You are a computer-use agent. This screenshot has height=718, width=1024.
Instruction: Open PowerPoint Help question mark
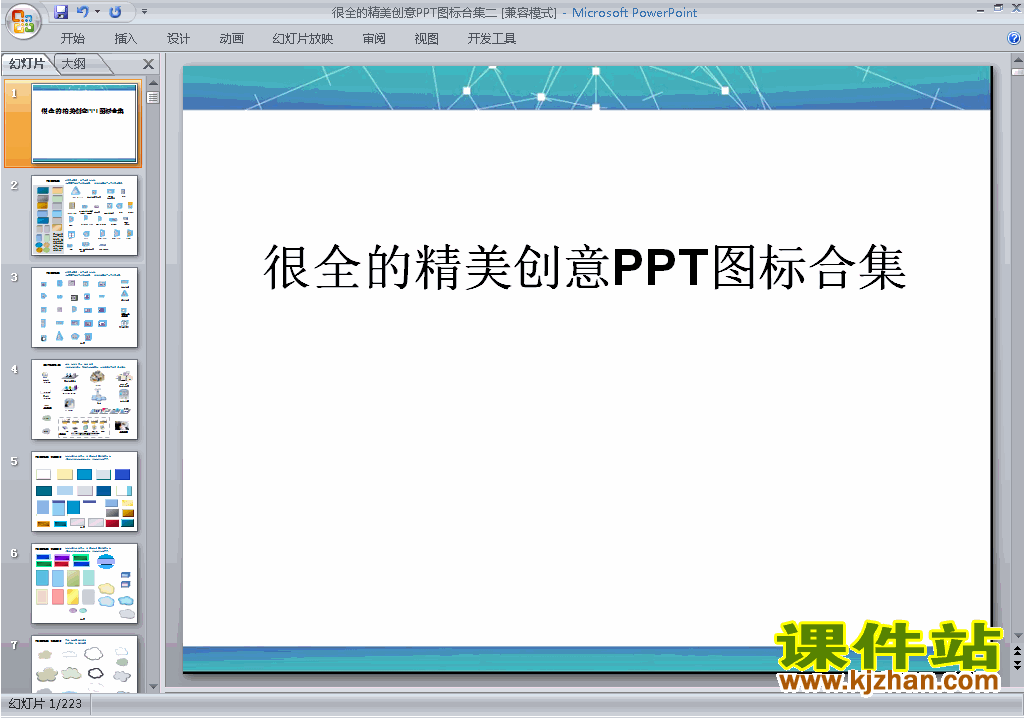coord(1014,39)
